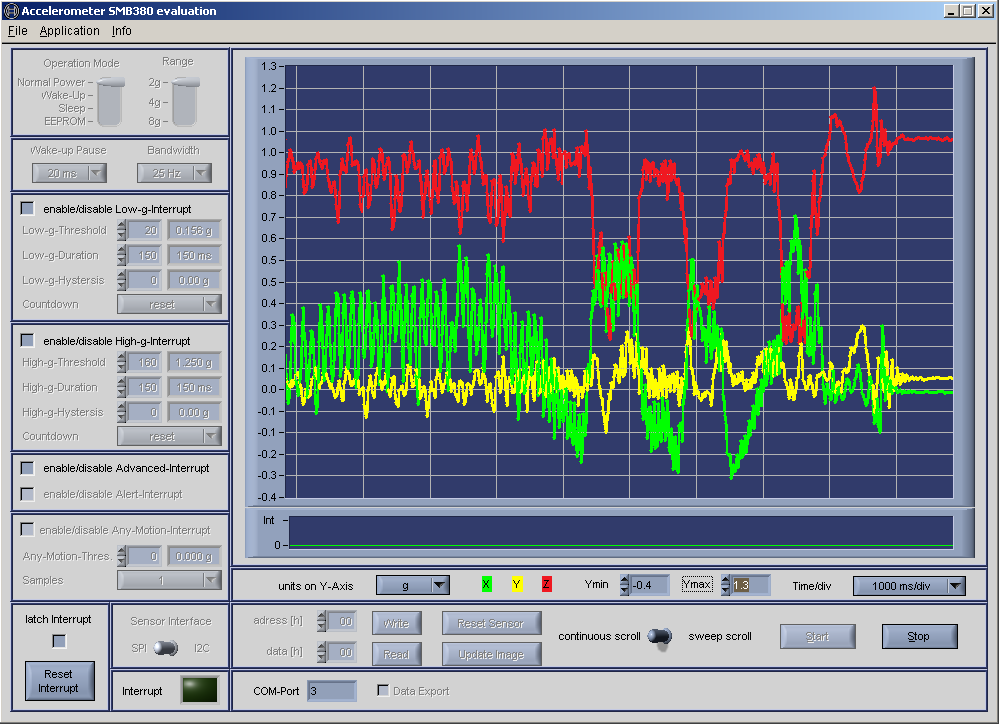Viewport: 999px width, 724px height.
Task: Tick the Data Export checkbox
Action: pyautogui.click(x=383, y=691)
